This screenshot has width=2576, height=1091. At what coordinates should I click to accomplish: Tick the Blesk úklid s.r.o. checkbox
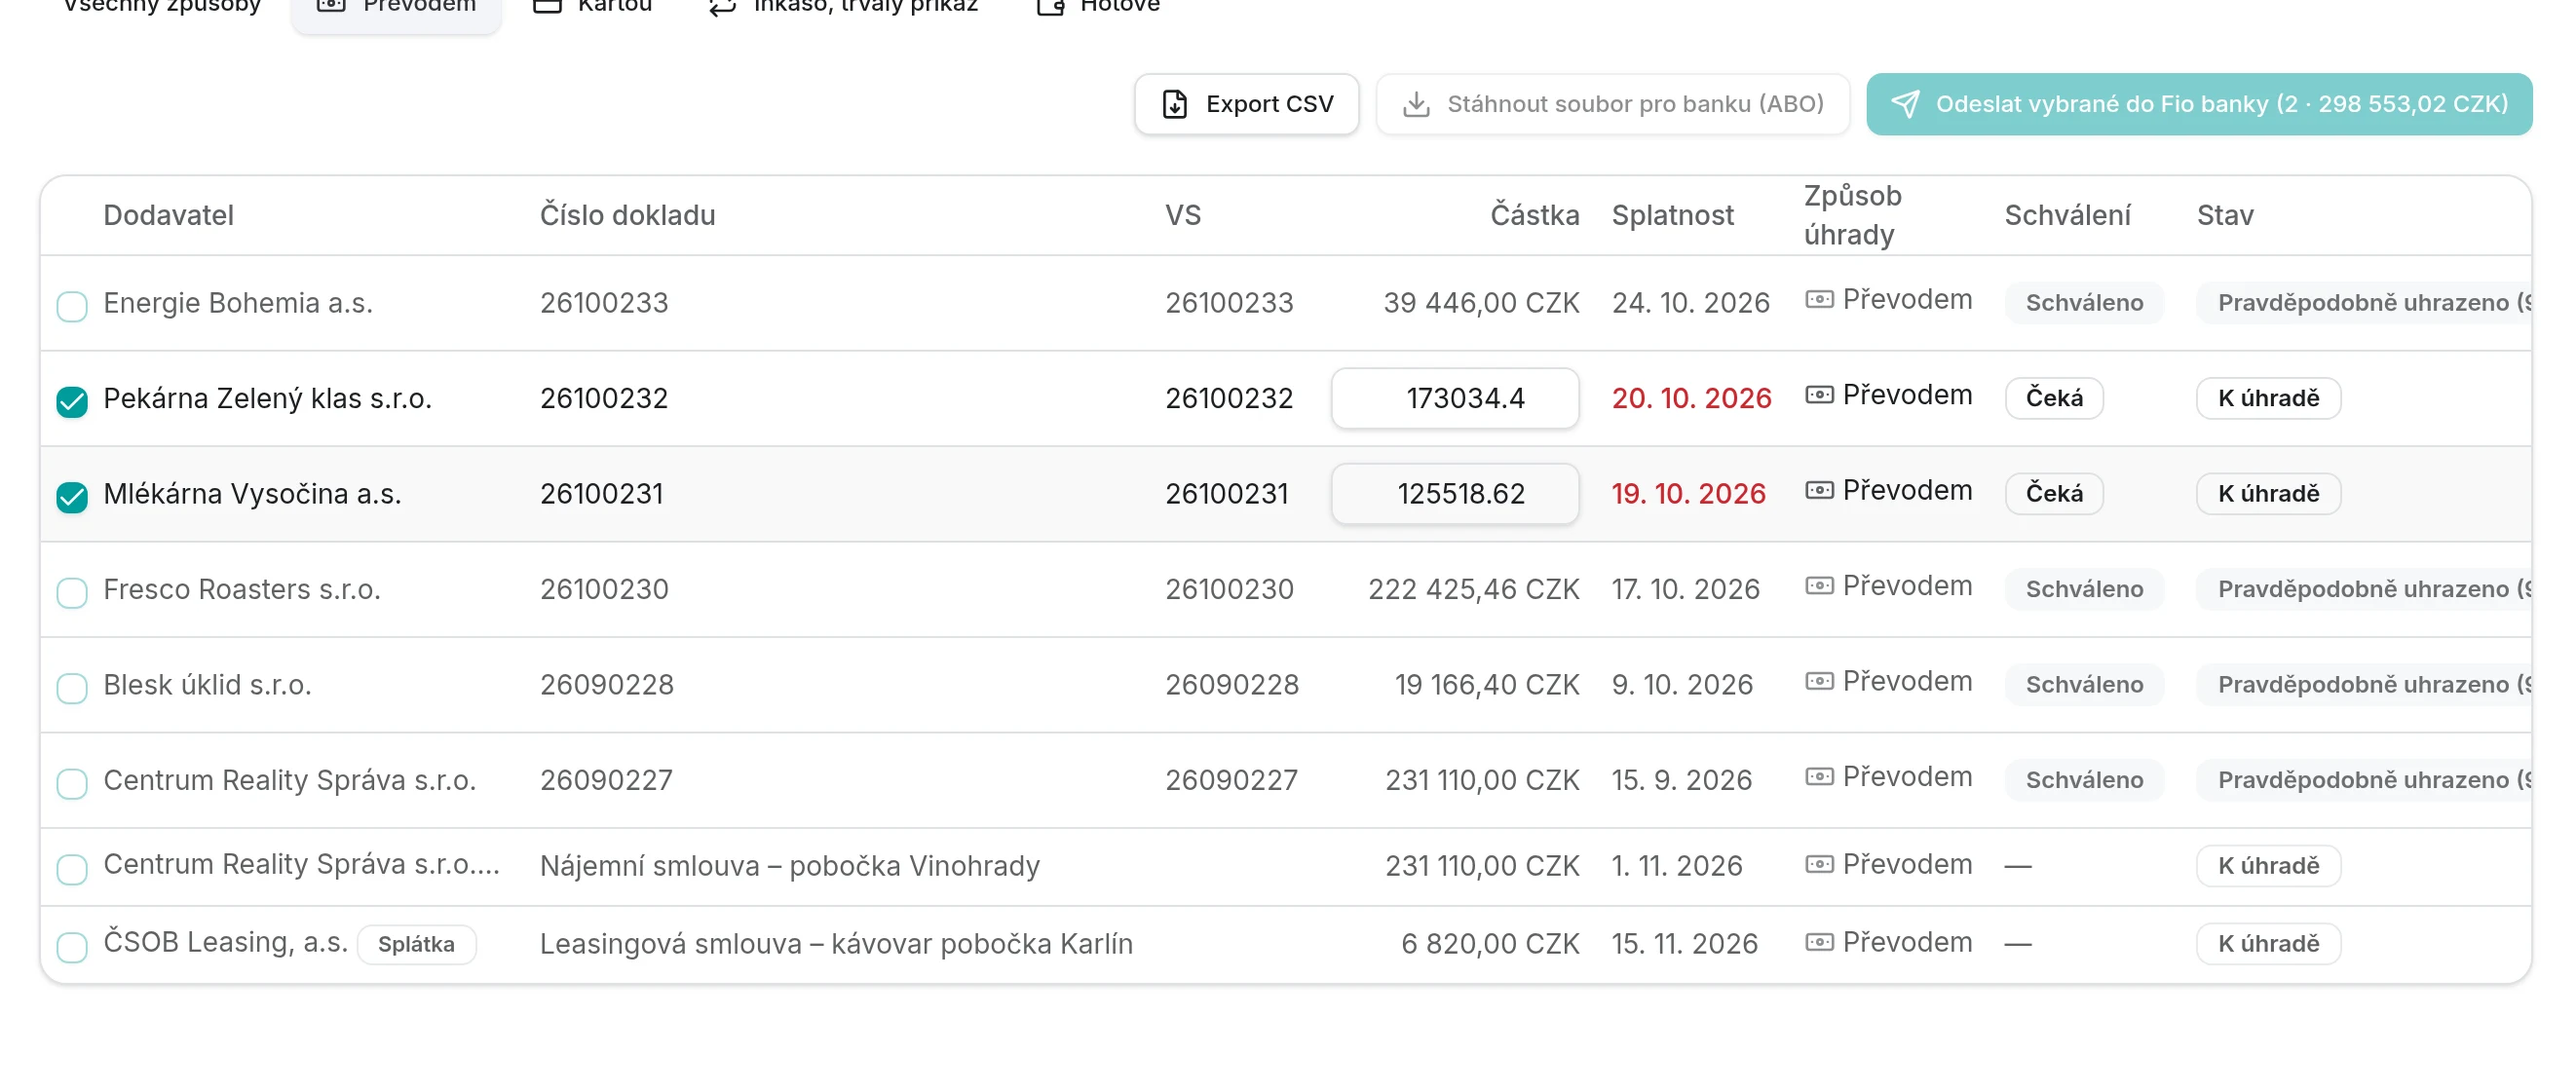click(x=72, y=688)
